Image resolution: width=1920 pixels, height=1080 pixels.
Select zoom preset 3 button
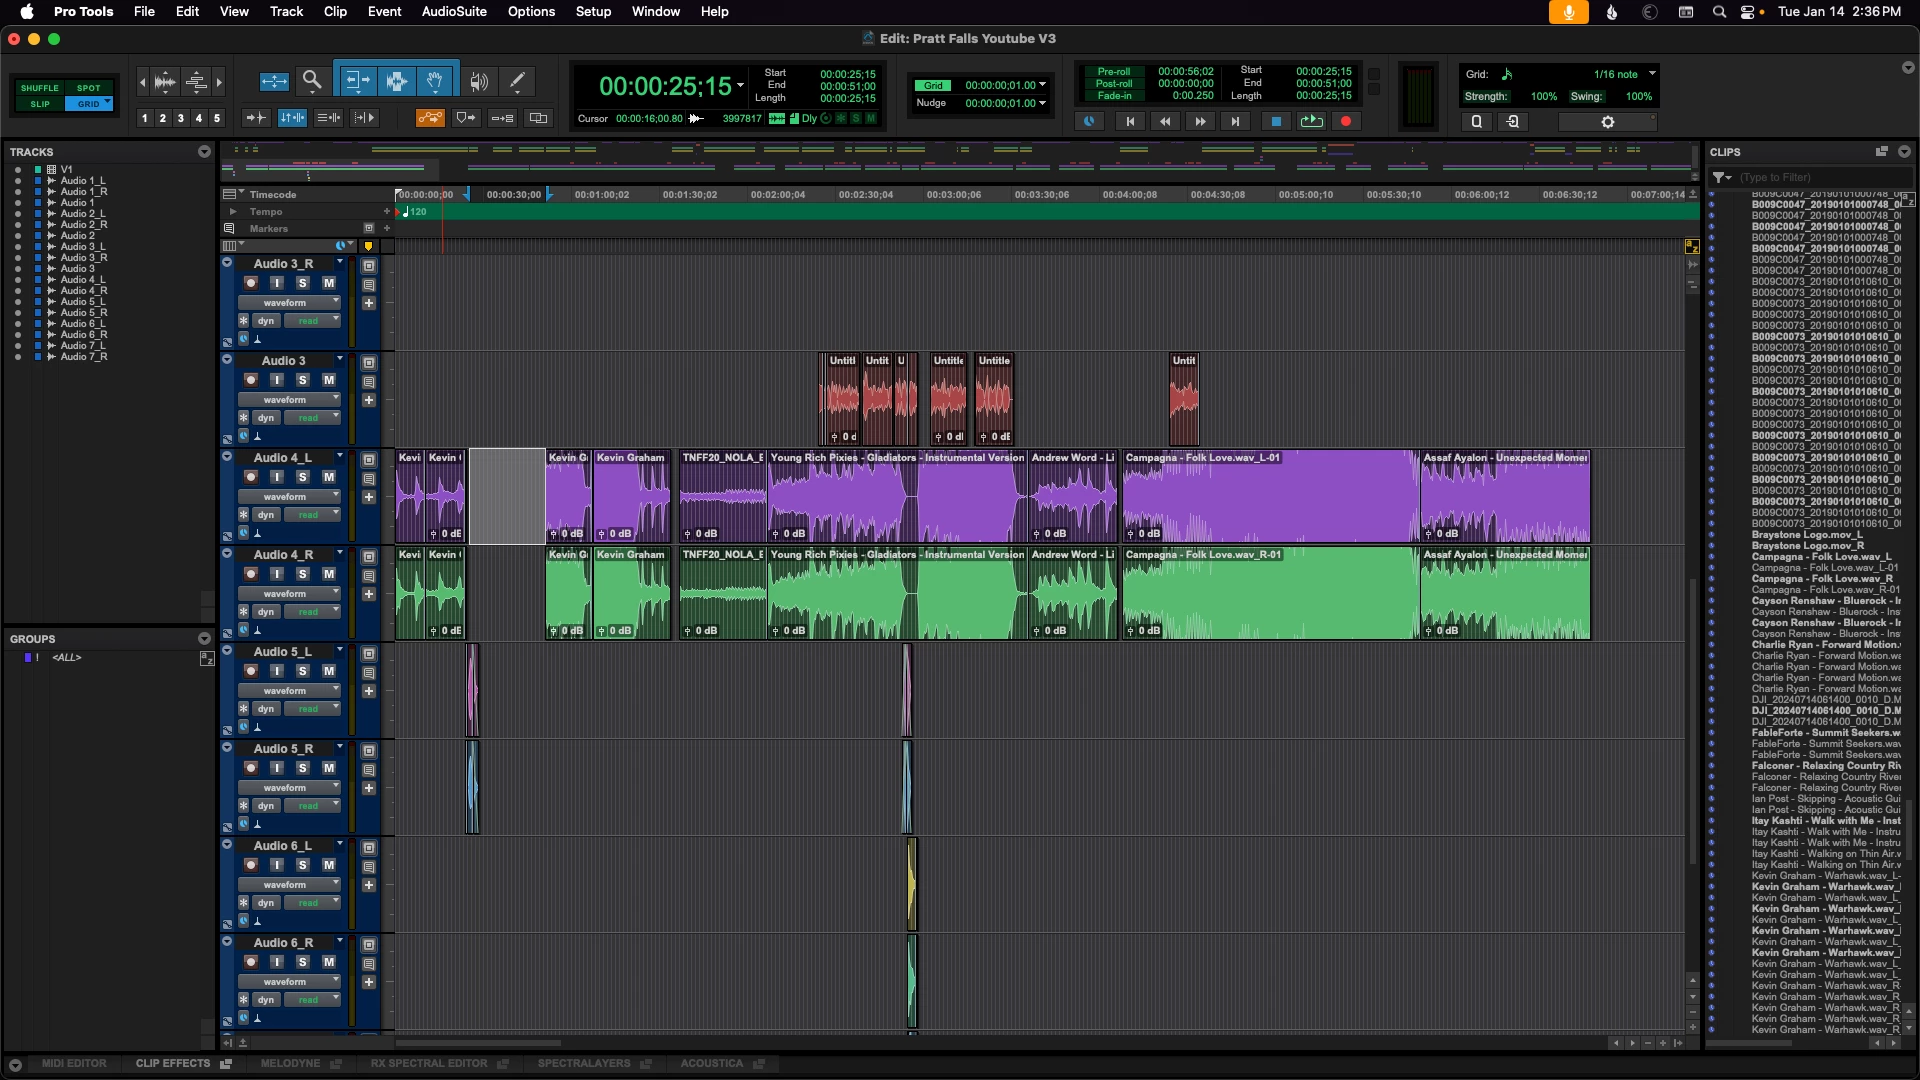(180, 118)
